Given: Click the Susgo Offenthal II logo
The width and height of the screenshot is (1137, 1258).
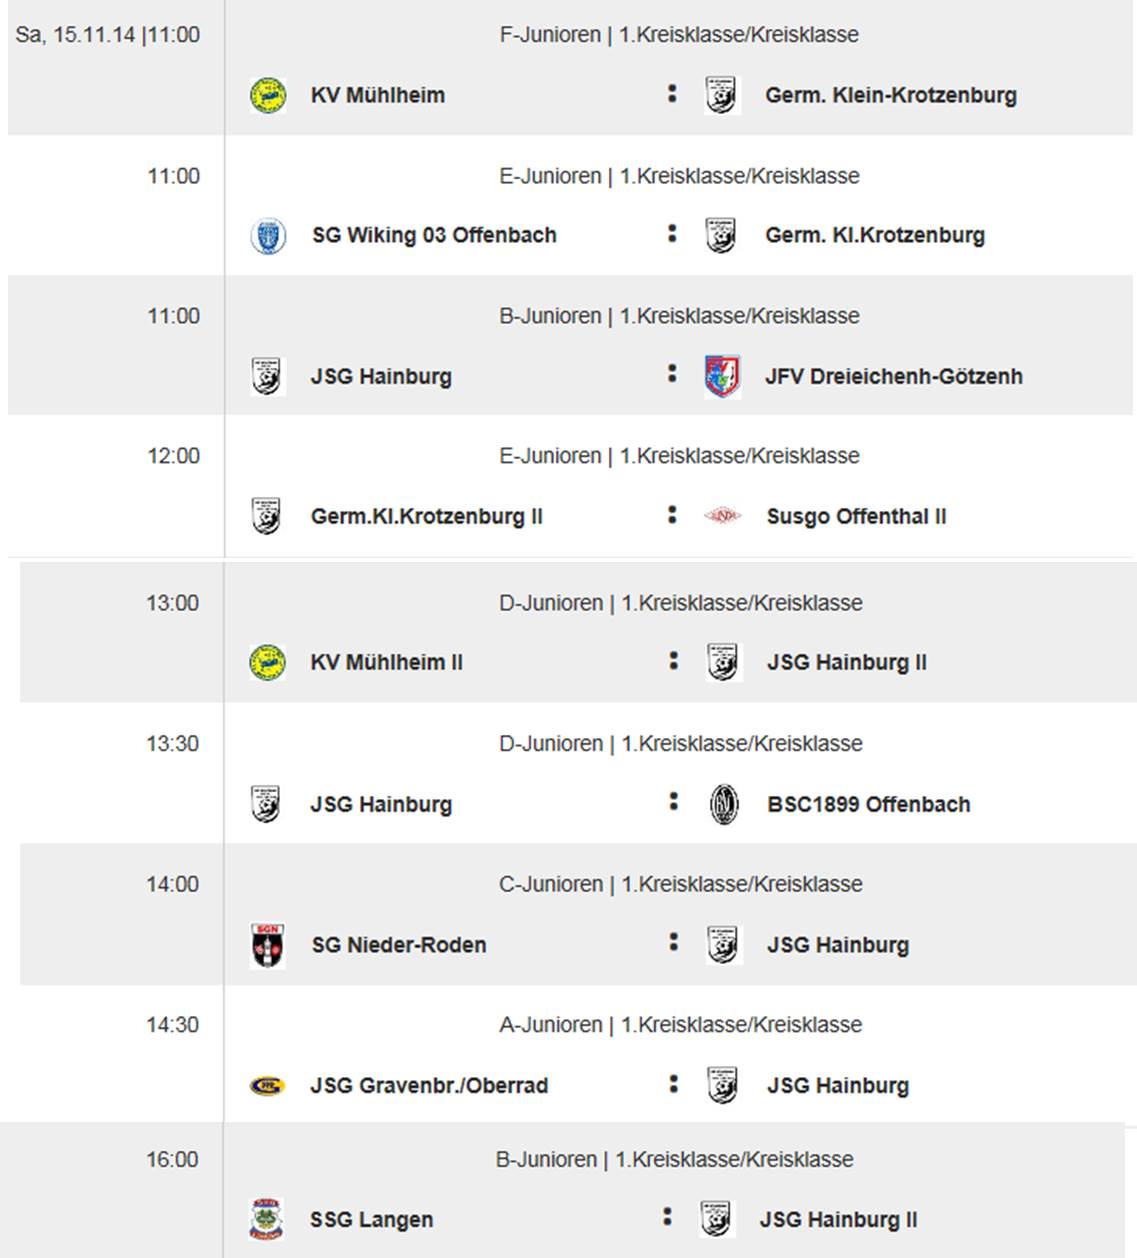Looking at the screenshot, I should tap(722, 516).
